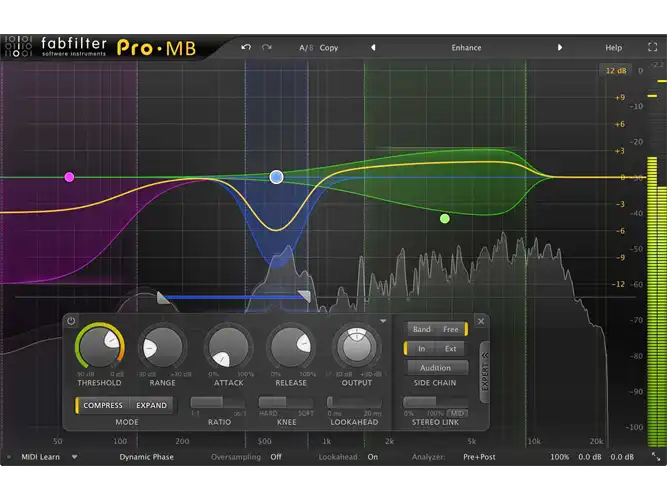This screenshot has width=667, height=500.
Task: Click the Knee slider
Action: point(286,402)
